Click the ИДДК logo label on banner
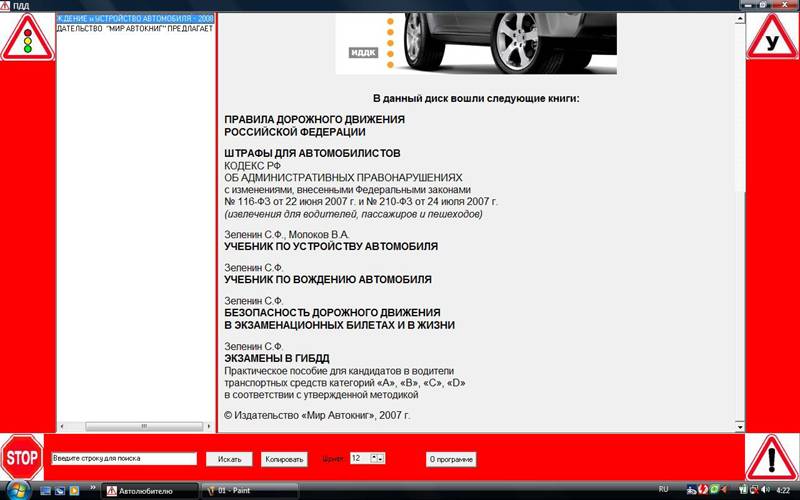The width and height of the screenshot is (800, 500). (364, 52)
